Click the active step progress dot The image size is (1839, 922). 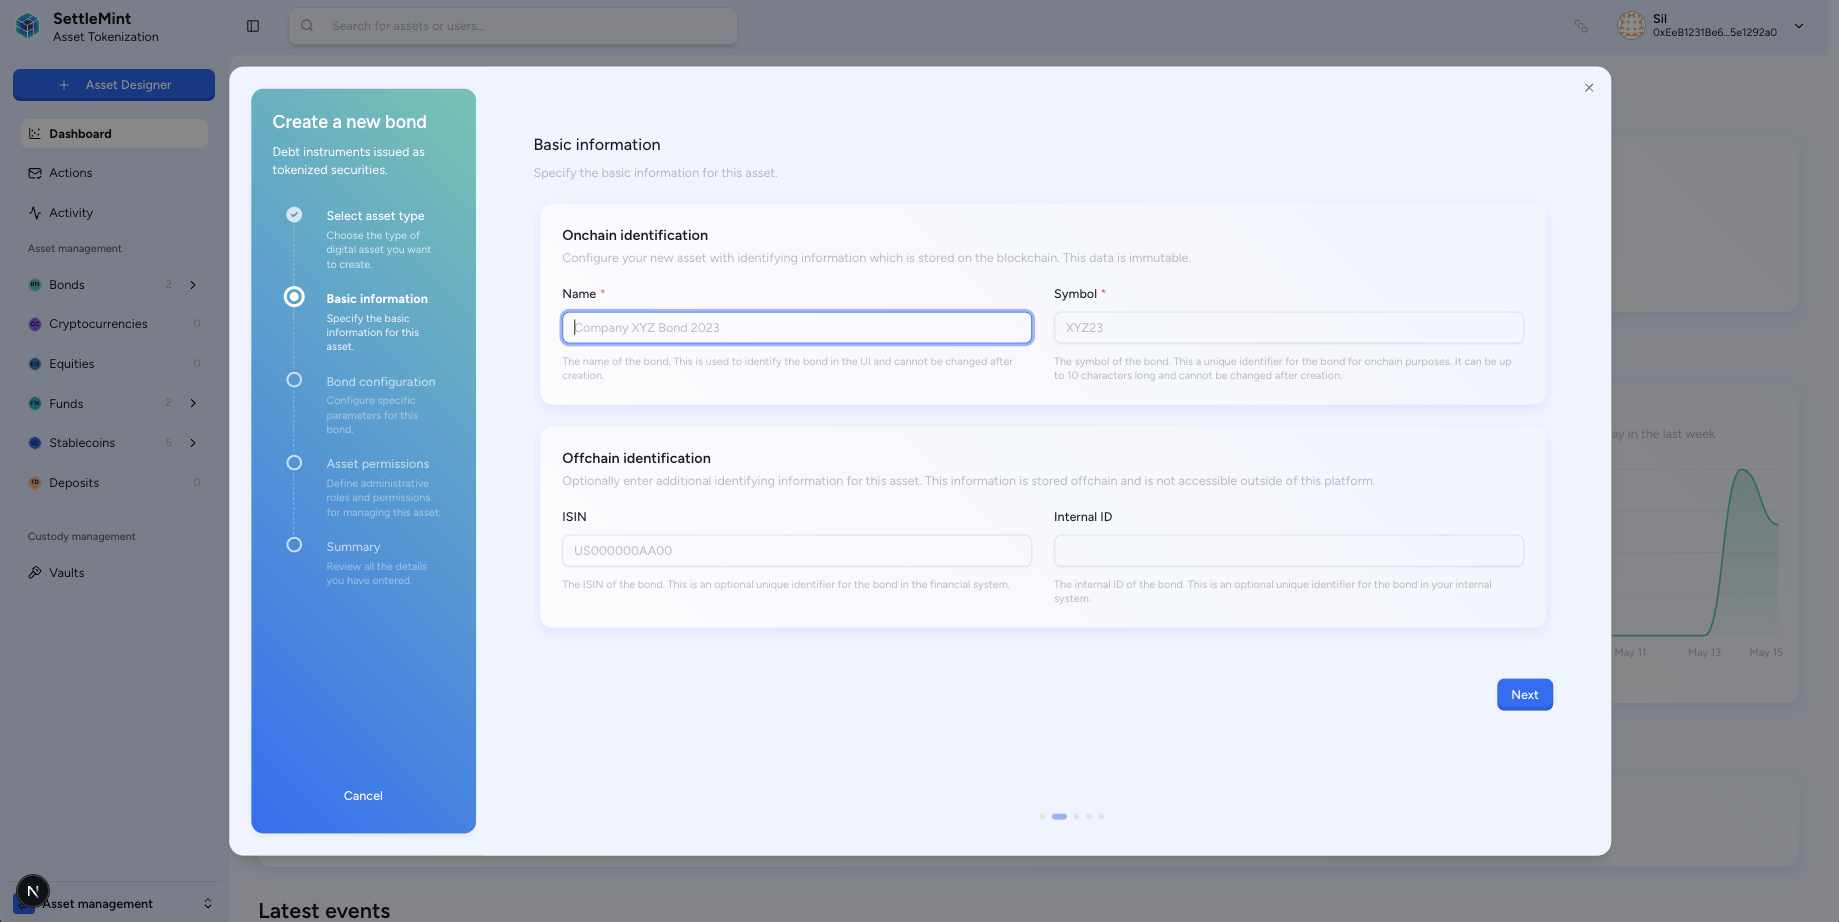coord(1059,817)
